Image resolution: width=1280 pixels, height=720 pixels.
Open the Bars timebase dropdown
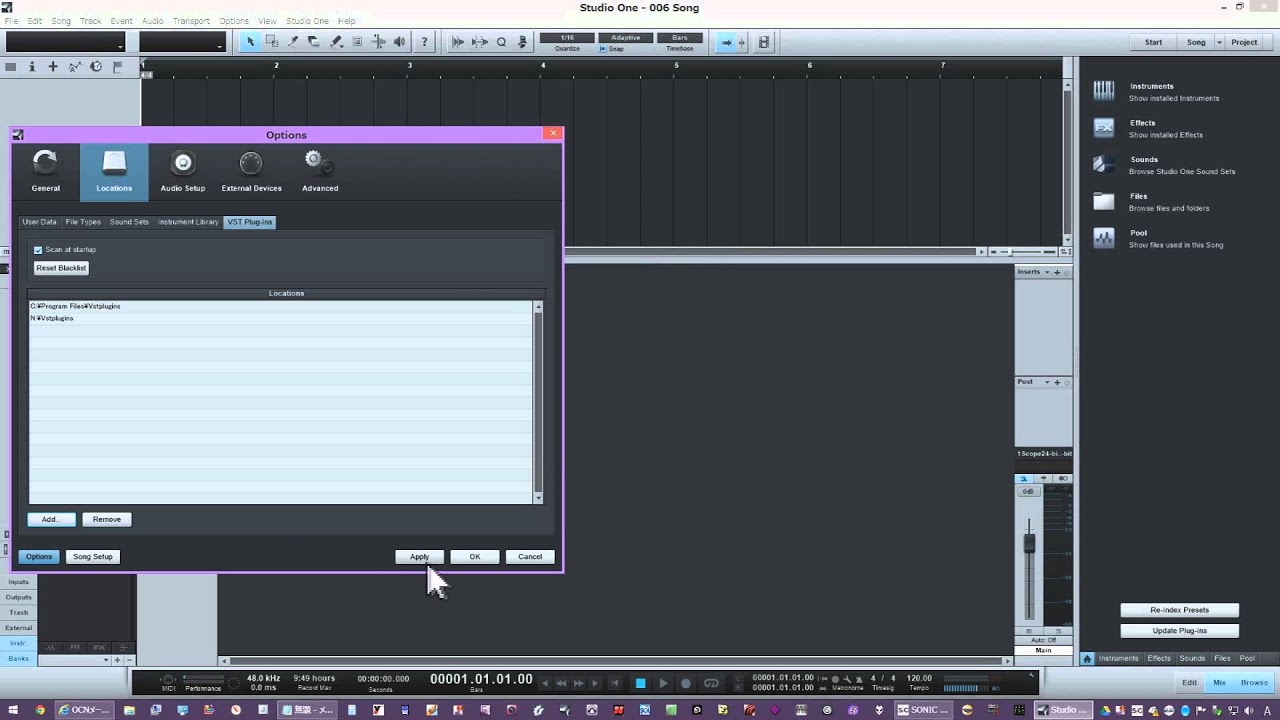coord(680,38)
